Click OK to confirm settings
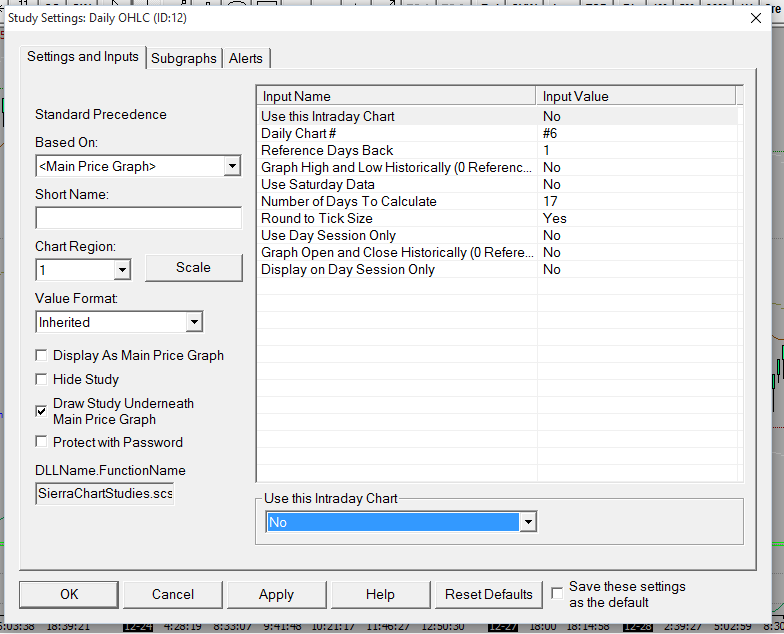Viewport: 784px width, 634px height. coord(69,594)
